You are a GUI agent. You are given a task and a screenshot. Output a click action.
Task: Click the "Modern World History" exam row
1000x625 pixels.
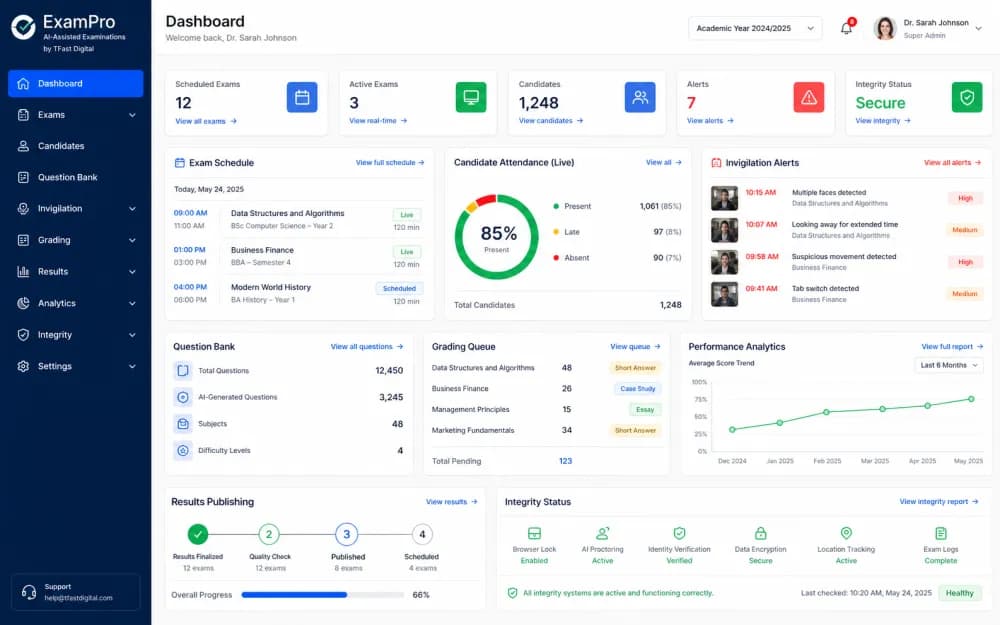[x=298, y=293]
